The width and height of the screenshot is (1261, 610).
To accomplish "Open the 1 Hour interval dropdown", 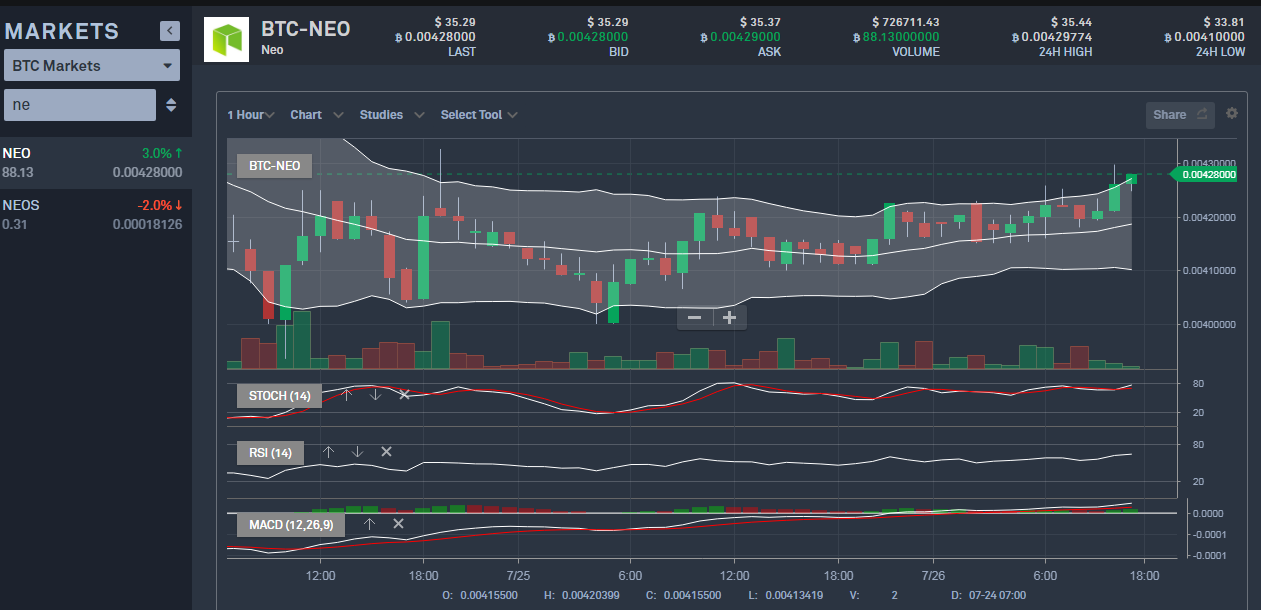I will (x=251, y=115).
